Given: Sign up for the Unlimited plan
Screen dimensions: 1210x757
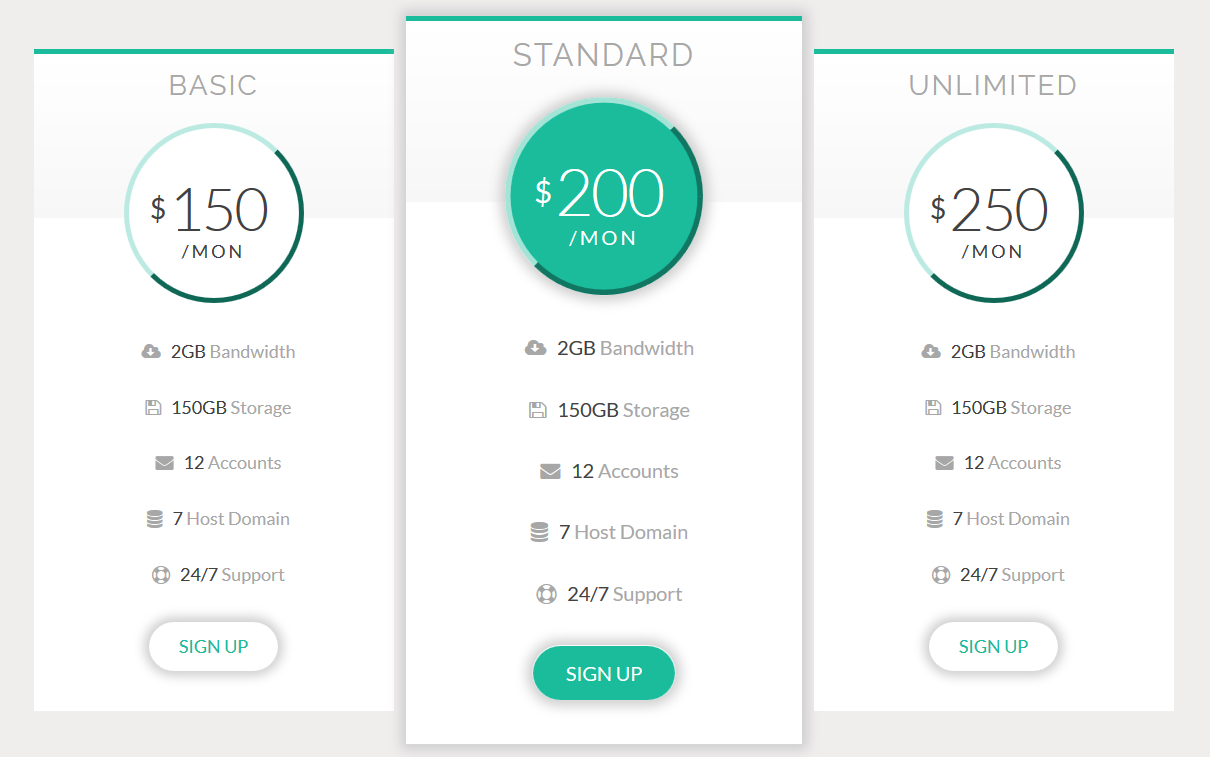Looking at the screenshot, I should pyautogui.click(x=993, y=647).
